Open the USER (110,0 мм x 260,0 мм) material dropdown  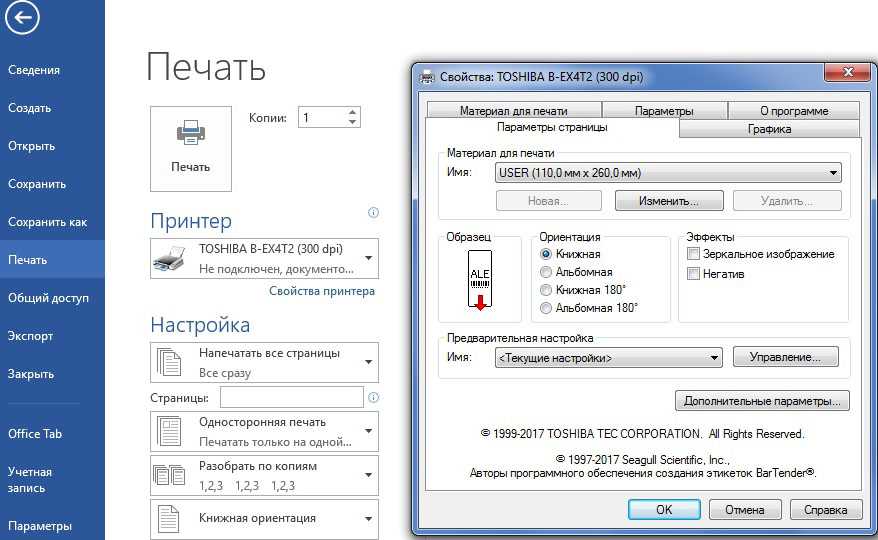point(668,173)
